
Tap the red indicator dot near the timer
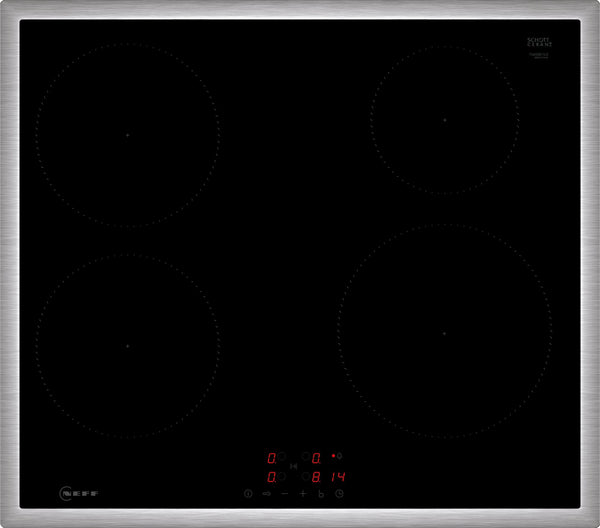(x=333, y=456)
